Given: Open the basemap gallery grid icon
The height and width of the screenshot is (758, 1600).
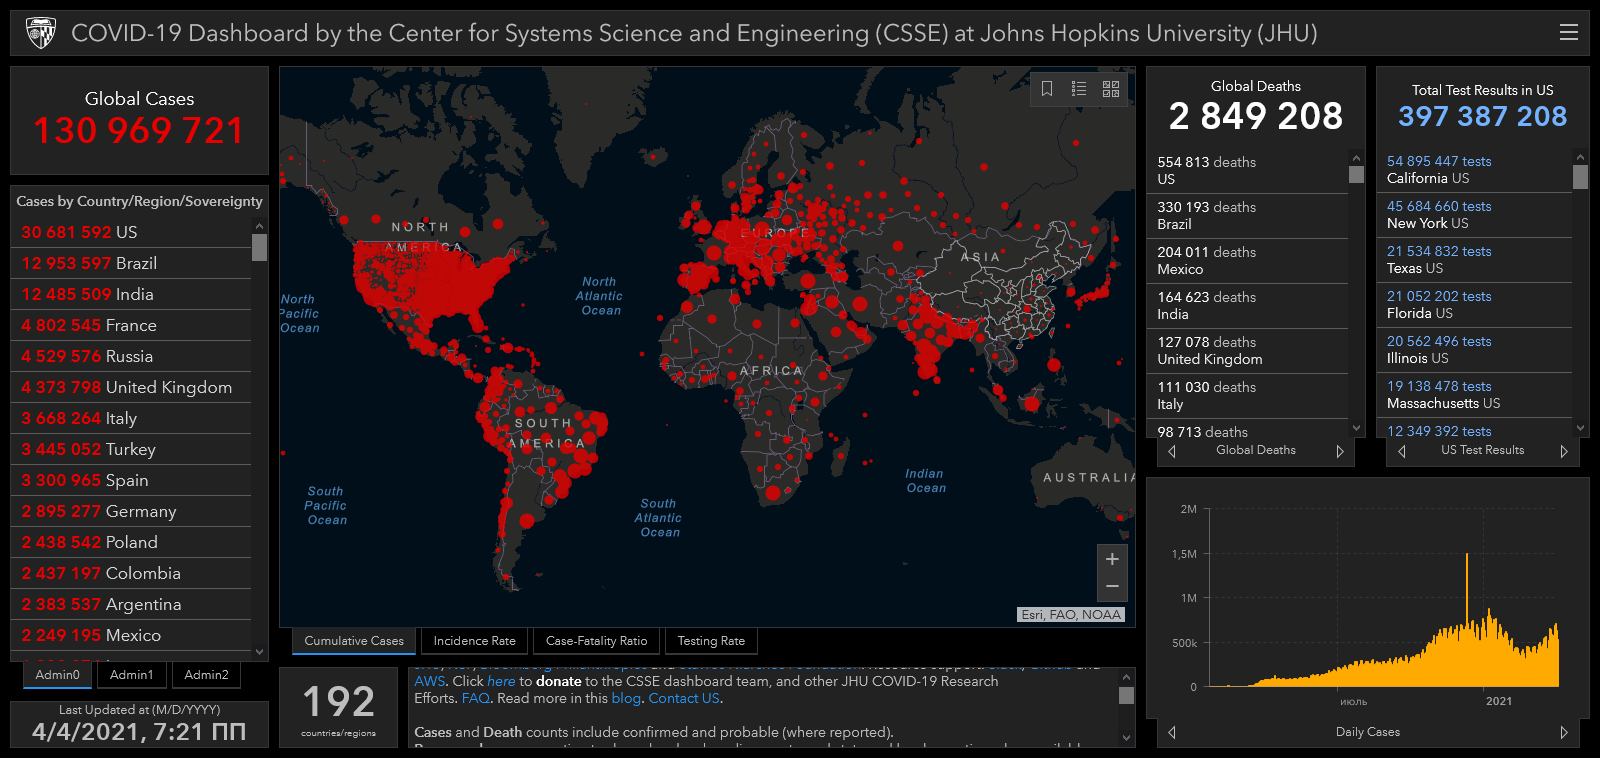Looking at the screenshot, I should point(1111,89).
